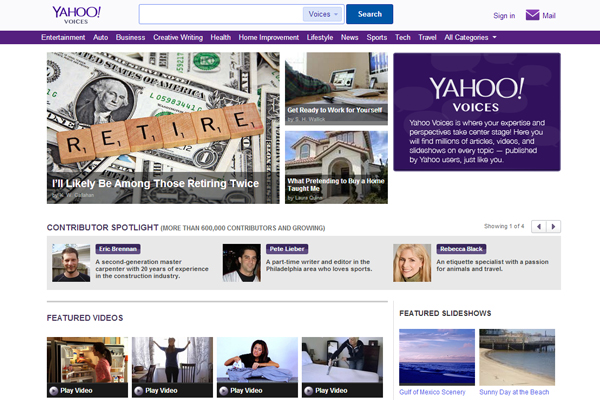Click the blue Search button
600x400 pixels.
[369, 14]
